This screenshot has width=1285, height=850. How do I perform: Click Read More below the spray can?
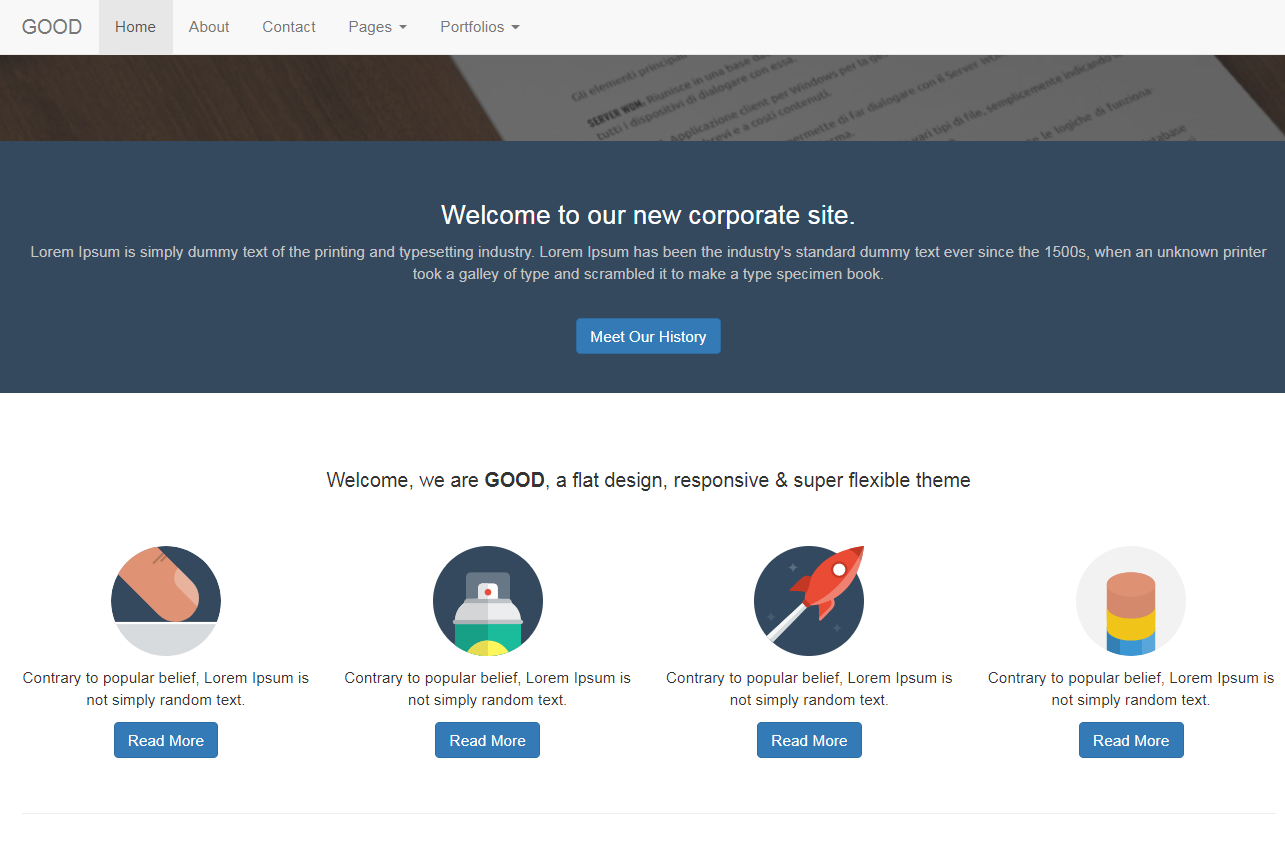[x=487, y=741]
